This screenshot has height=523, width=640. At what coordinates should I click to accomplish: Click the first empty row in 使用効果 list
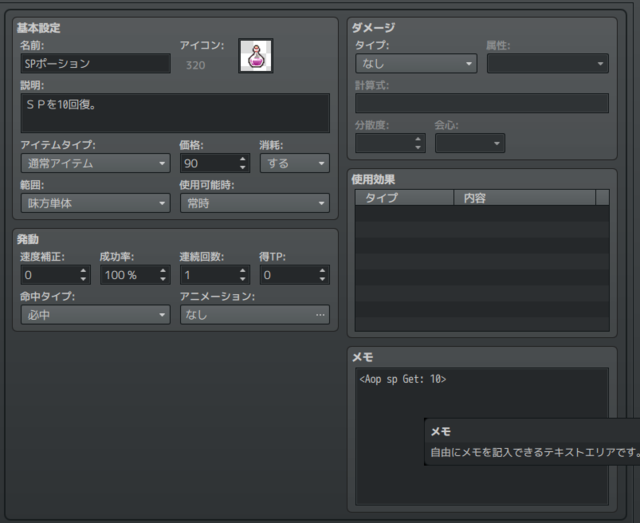point(482,214)
